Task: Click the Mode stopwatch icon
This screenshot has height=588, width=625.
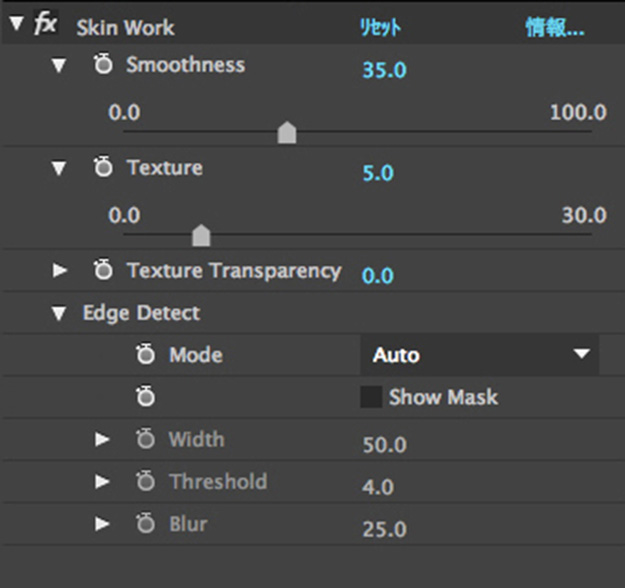Action: (146, 355)
